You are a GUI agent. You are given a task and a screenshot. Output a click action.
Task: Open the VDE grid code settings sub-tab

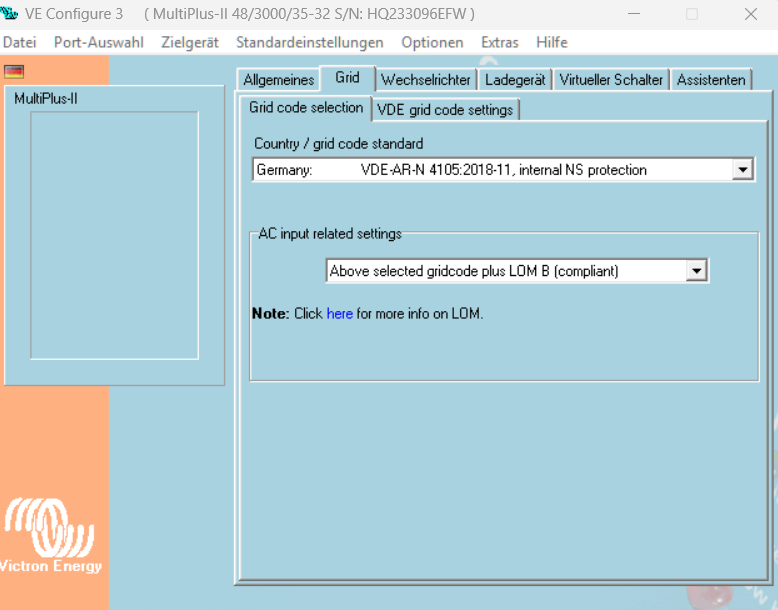coord(445,110)
